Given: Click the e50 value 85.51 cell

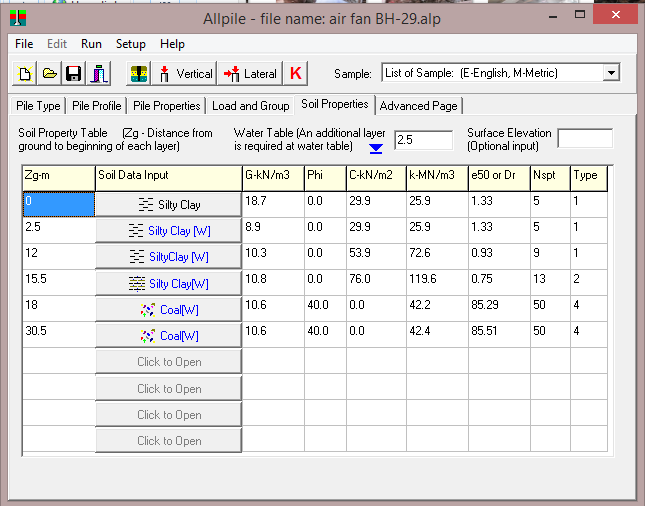Looking at the screenshot, I should [499, 335].
